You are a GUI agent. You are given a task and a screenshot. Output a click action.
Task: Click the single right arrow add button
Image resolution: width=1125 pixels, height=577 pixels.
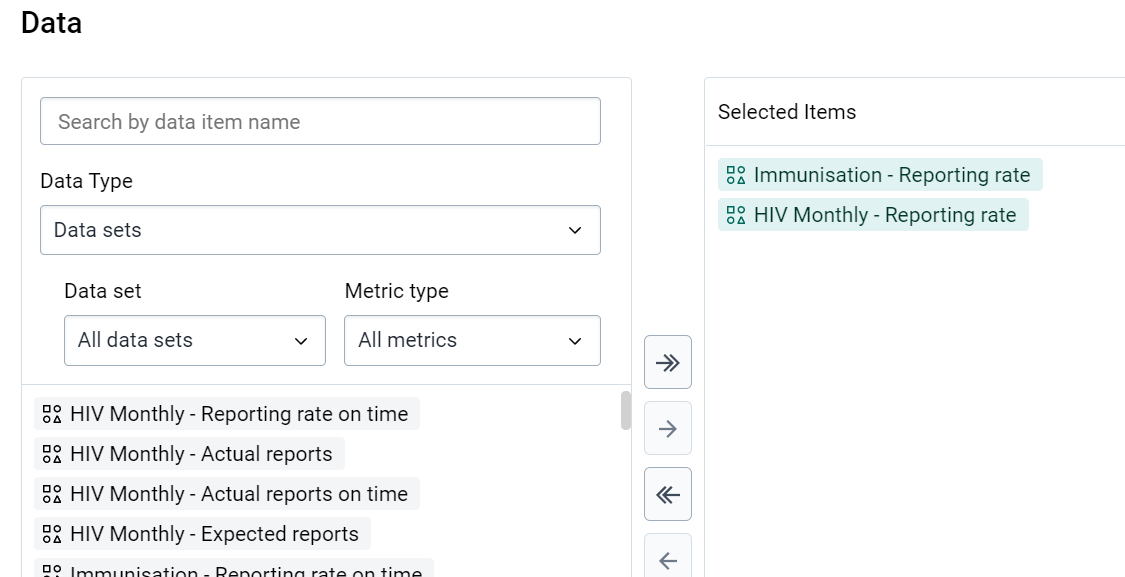point(667,428)
